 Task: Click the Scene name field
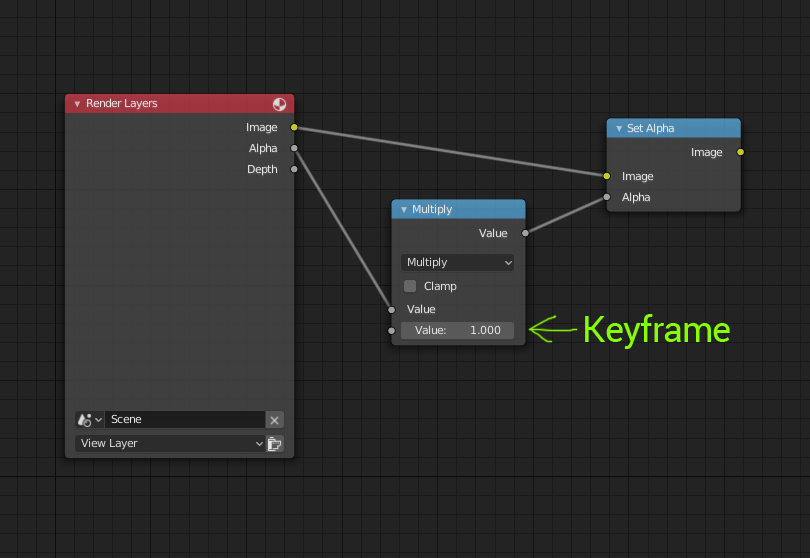185,420
